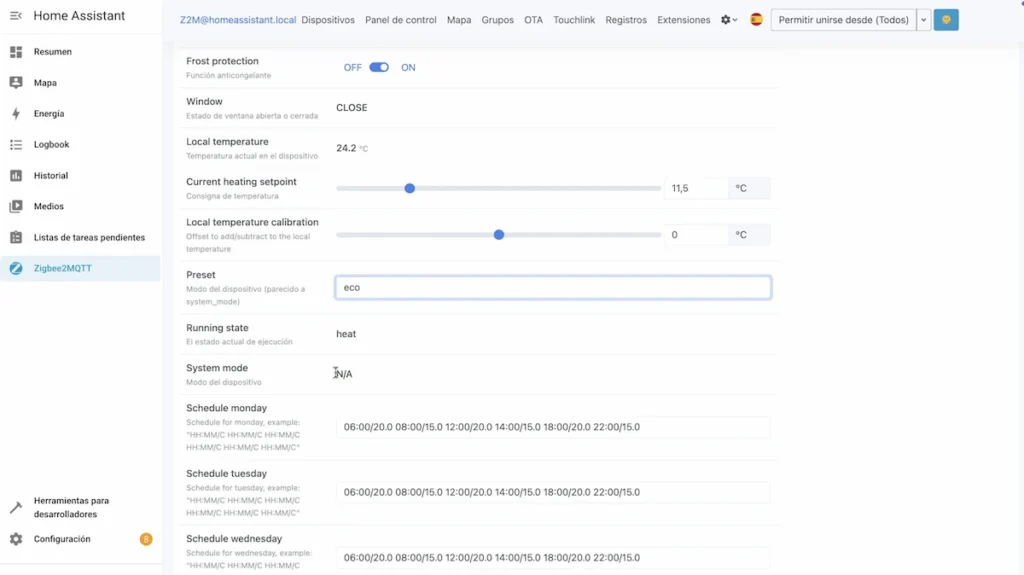Open Logbook list icon in sidebar

pos(16,145)
